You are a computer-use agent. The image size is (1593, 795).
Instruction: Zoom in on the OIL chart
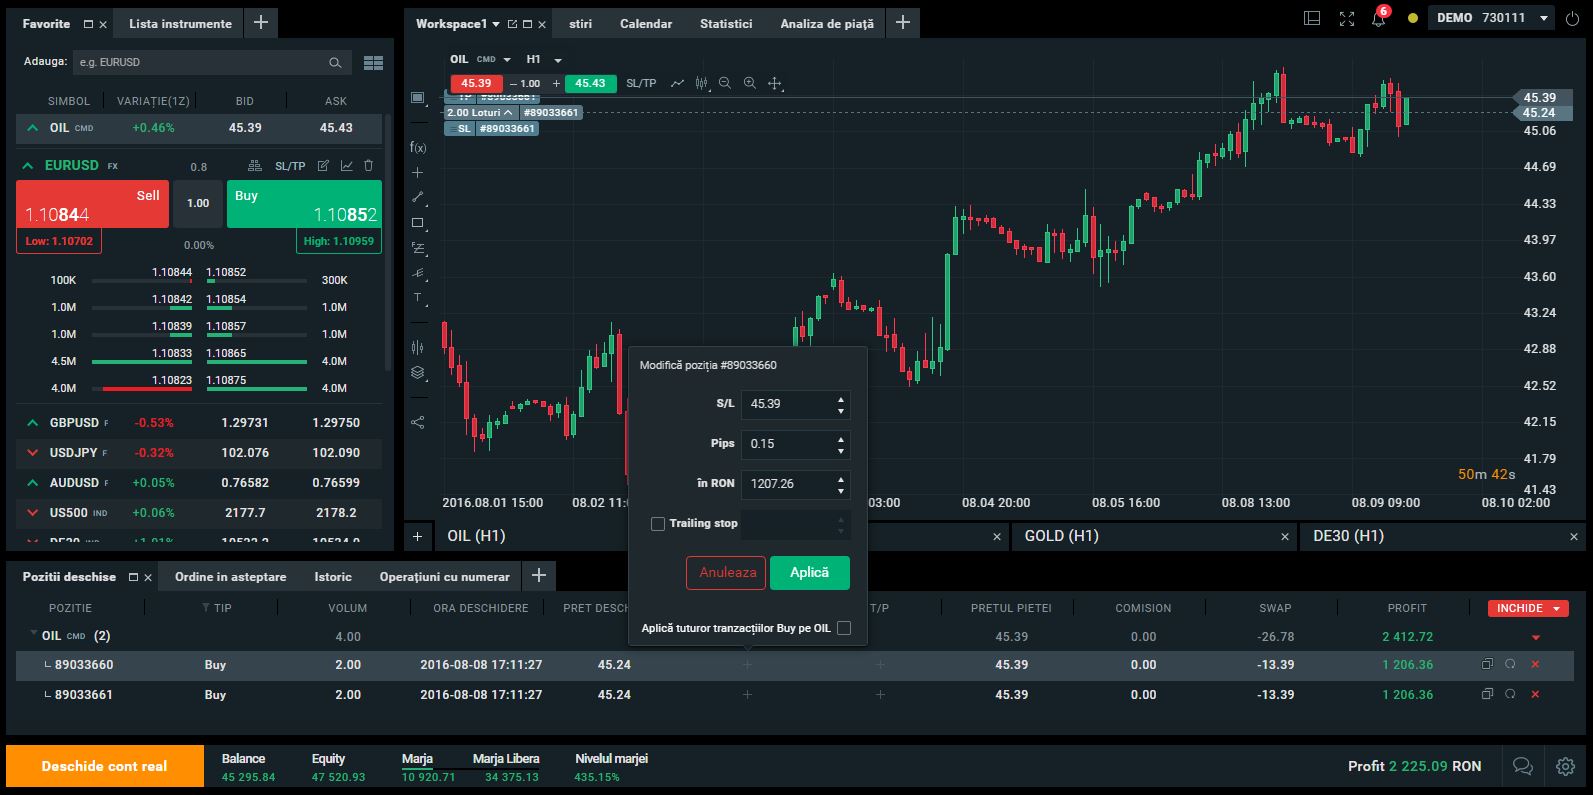pos(749,84)
